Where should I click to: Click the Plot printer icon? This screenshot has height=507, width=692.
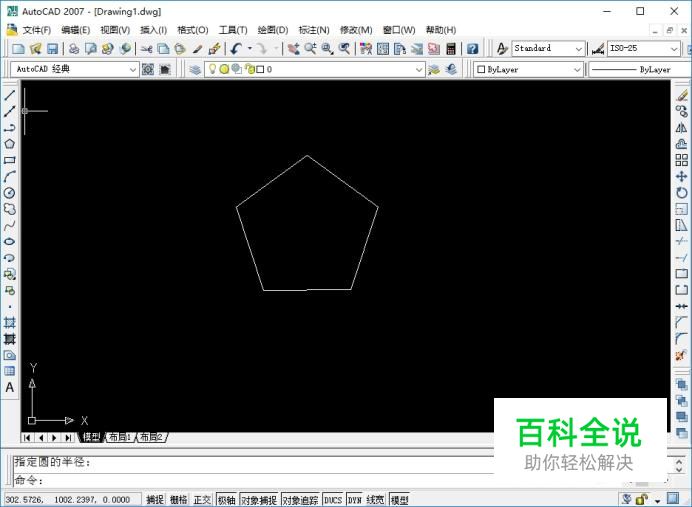click(x=74, y=49)
